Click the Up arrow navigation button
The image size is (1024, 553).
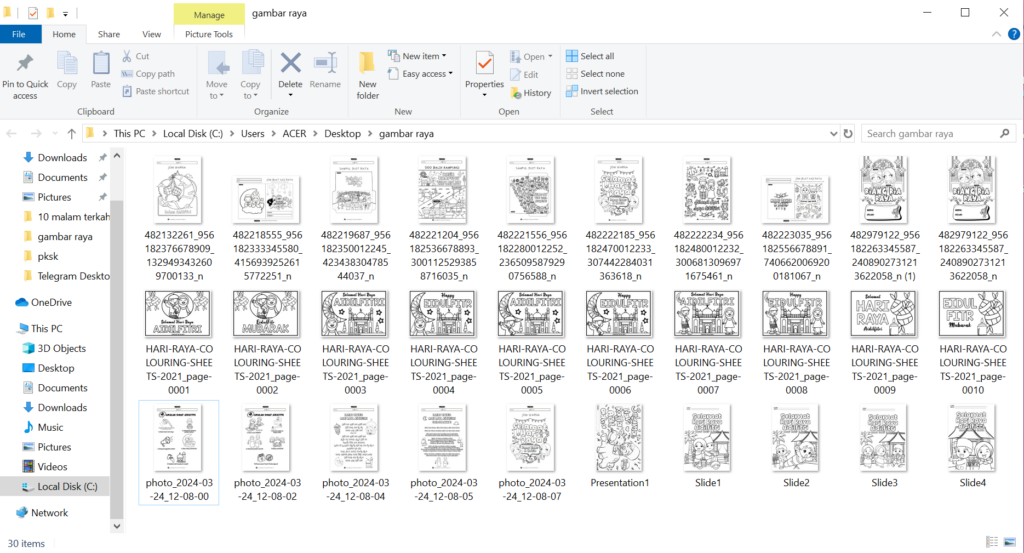[x=71, y=133]
